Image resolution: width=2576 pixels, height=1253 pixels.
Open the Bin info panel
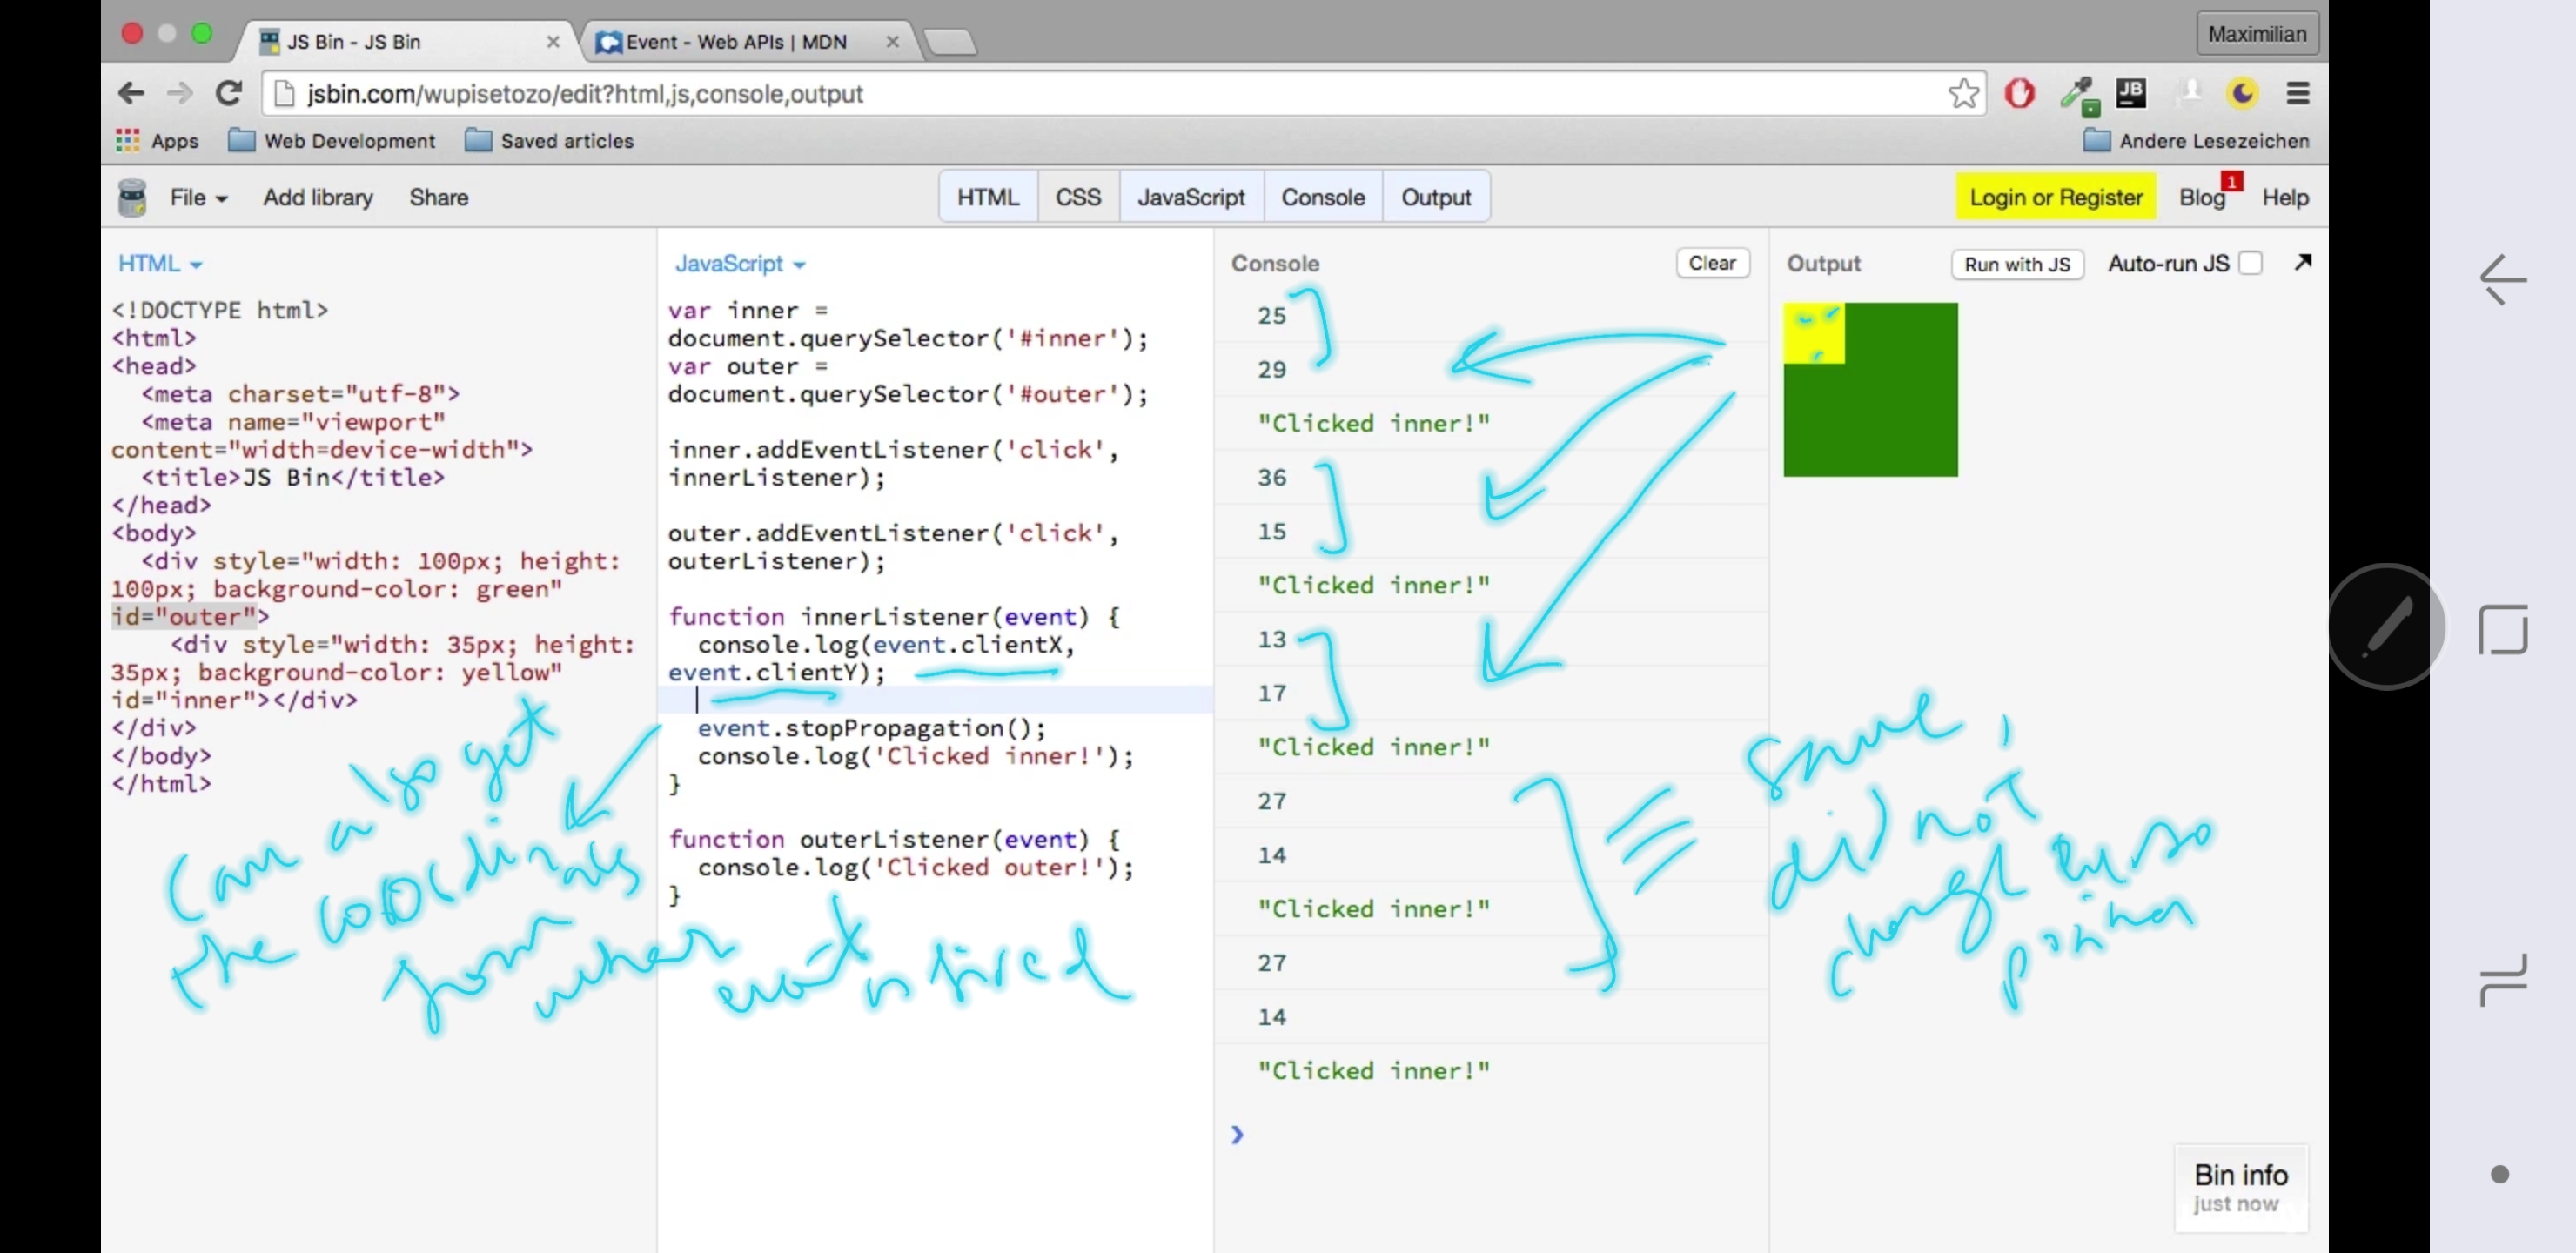[x=2240, y=1187]
